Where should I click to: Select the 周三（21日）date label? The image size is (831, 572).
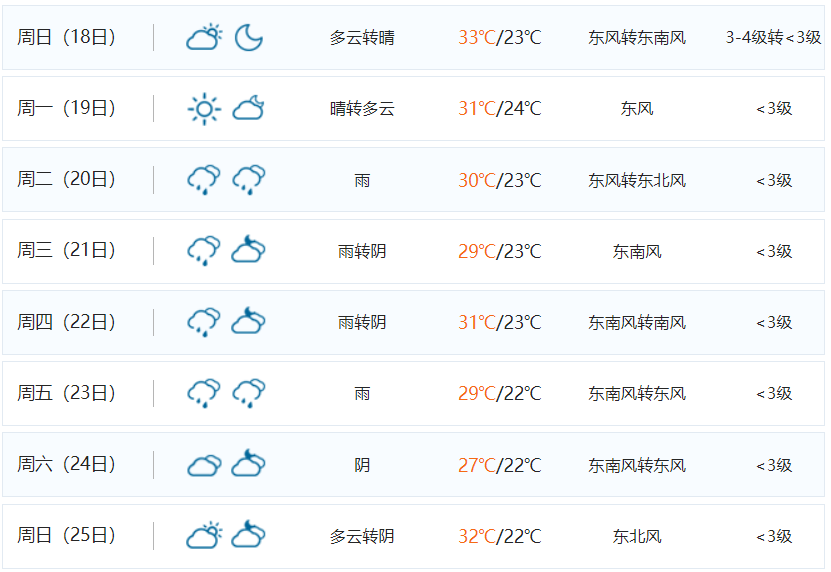[x=66, y=250]
